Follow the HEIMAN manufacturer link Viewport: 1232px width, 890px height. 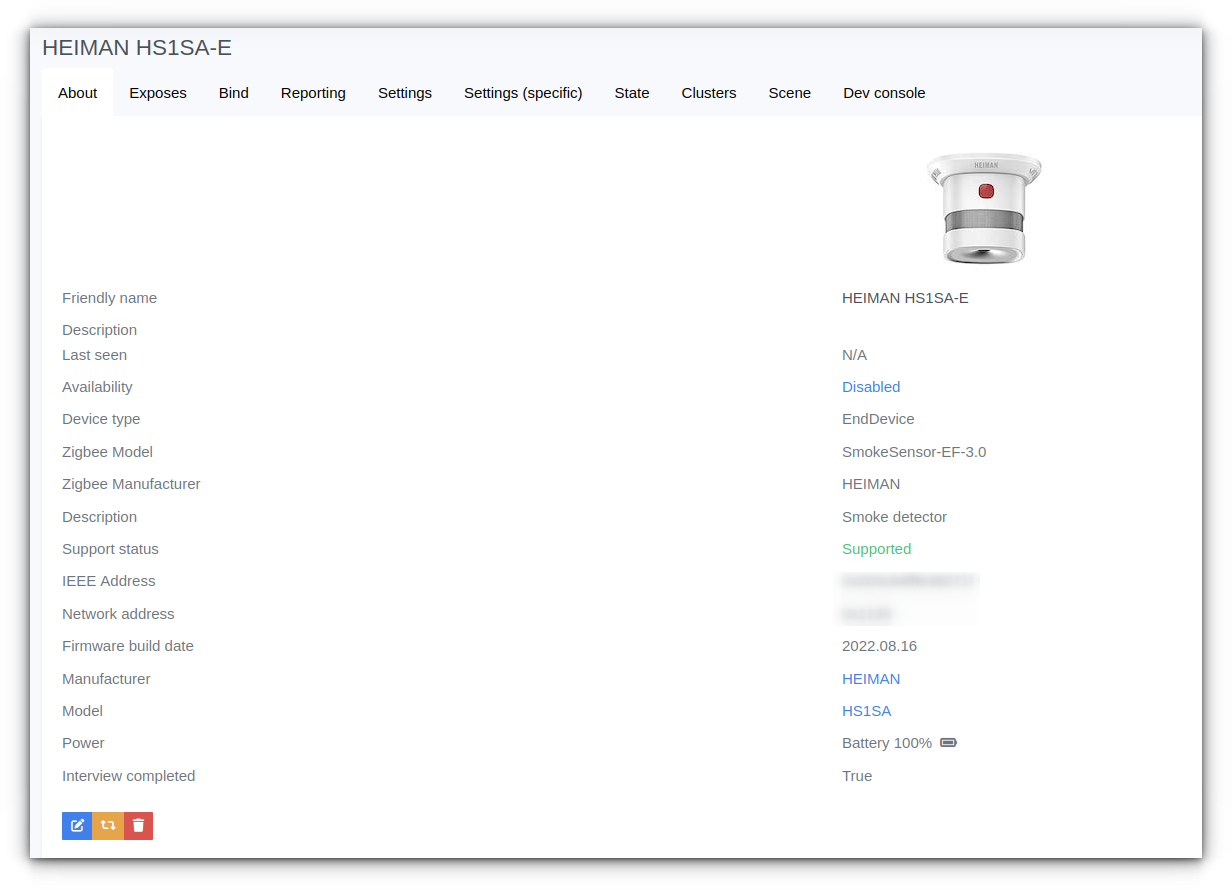click(871, 679)
